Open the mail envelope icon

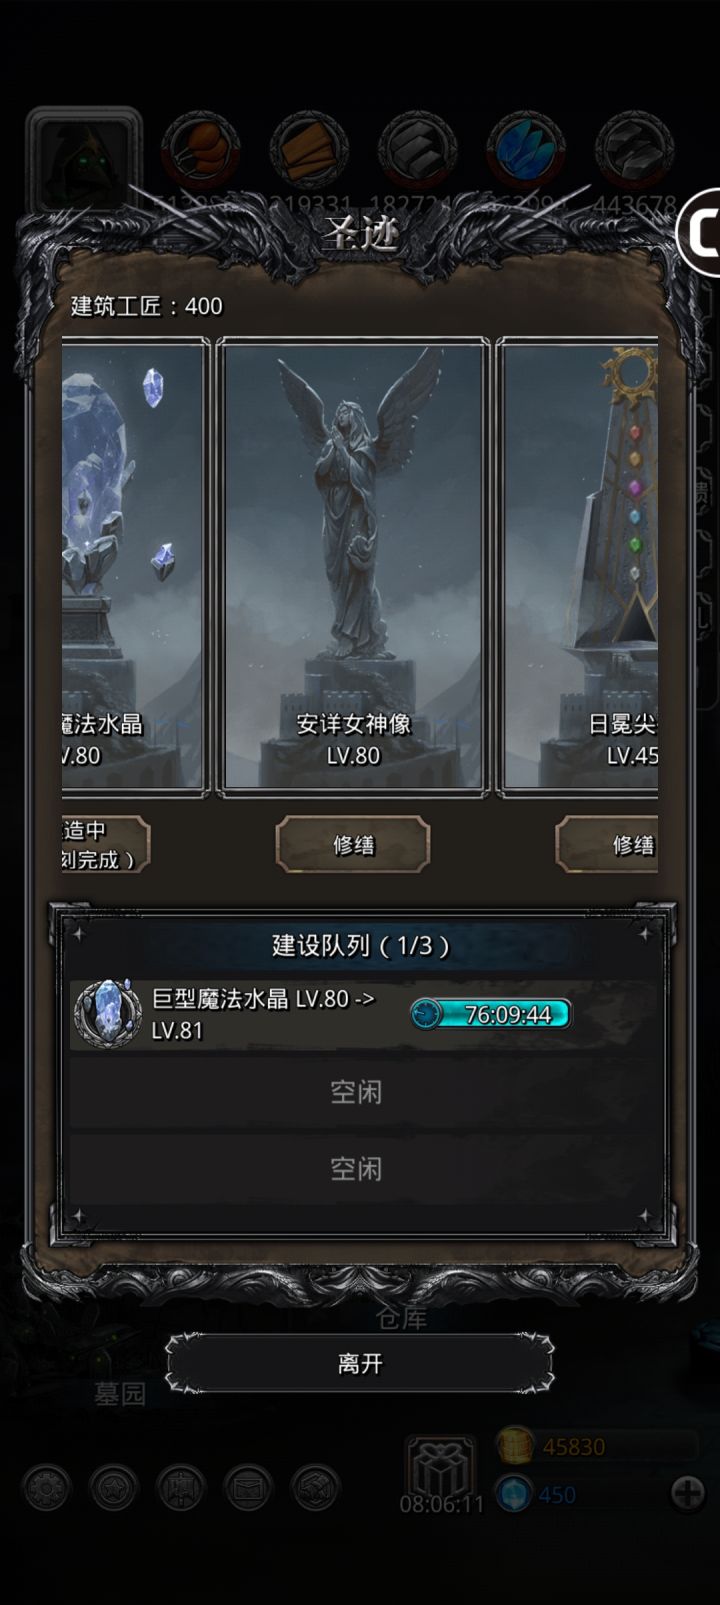tap(248, 1487)
